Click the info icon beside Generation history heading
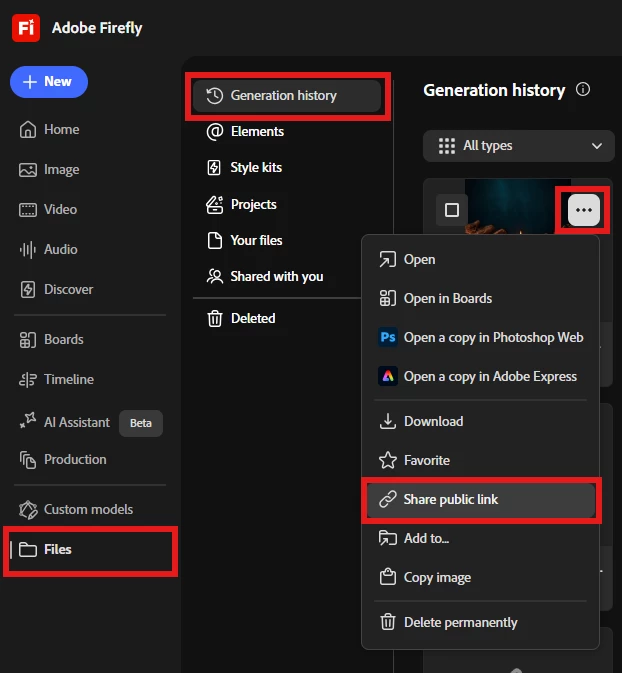 coord(583,90)
